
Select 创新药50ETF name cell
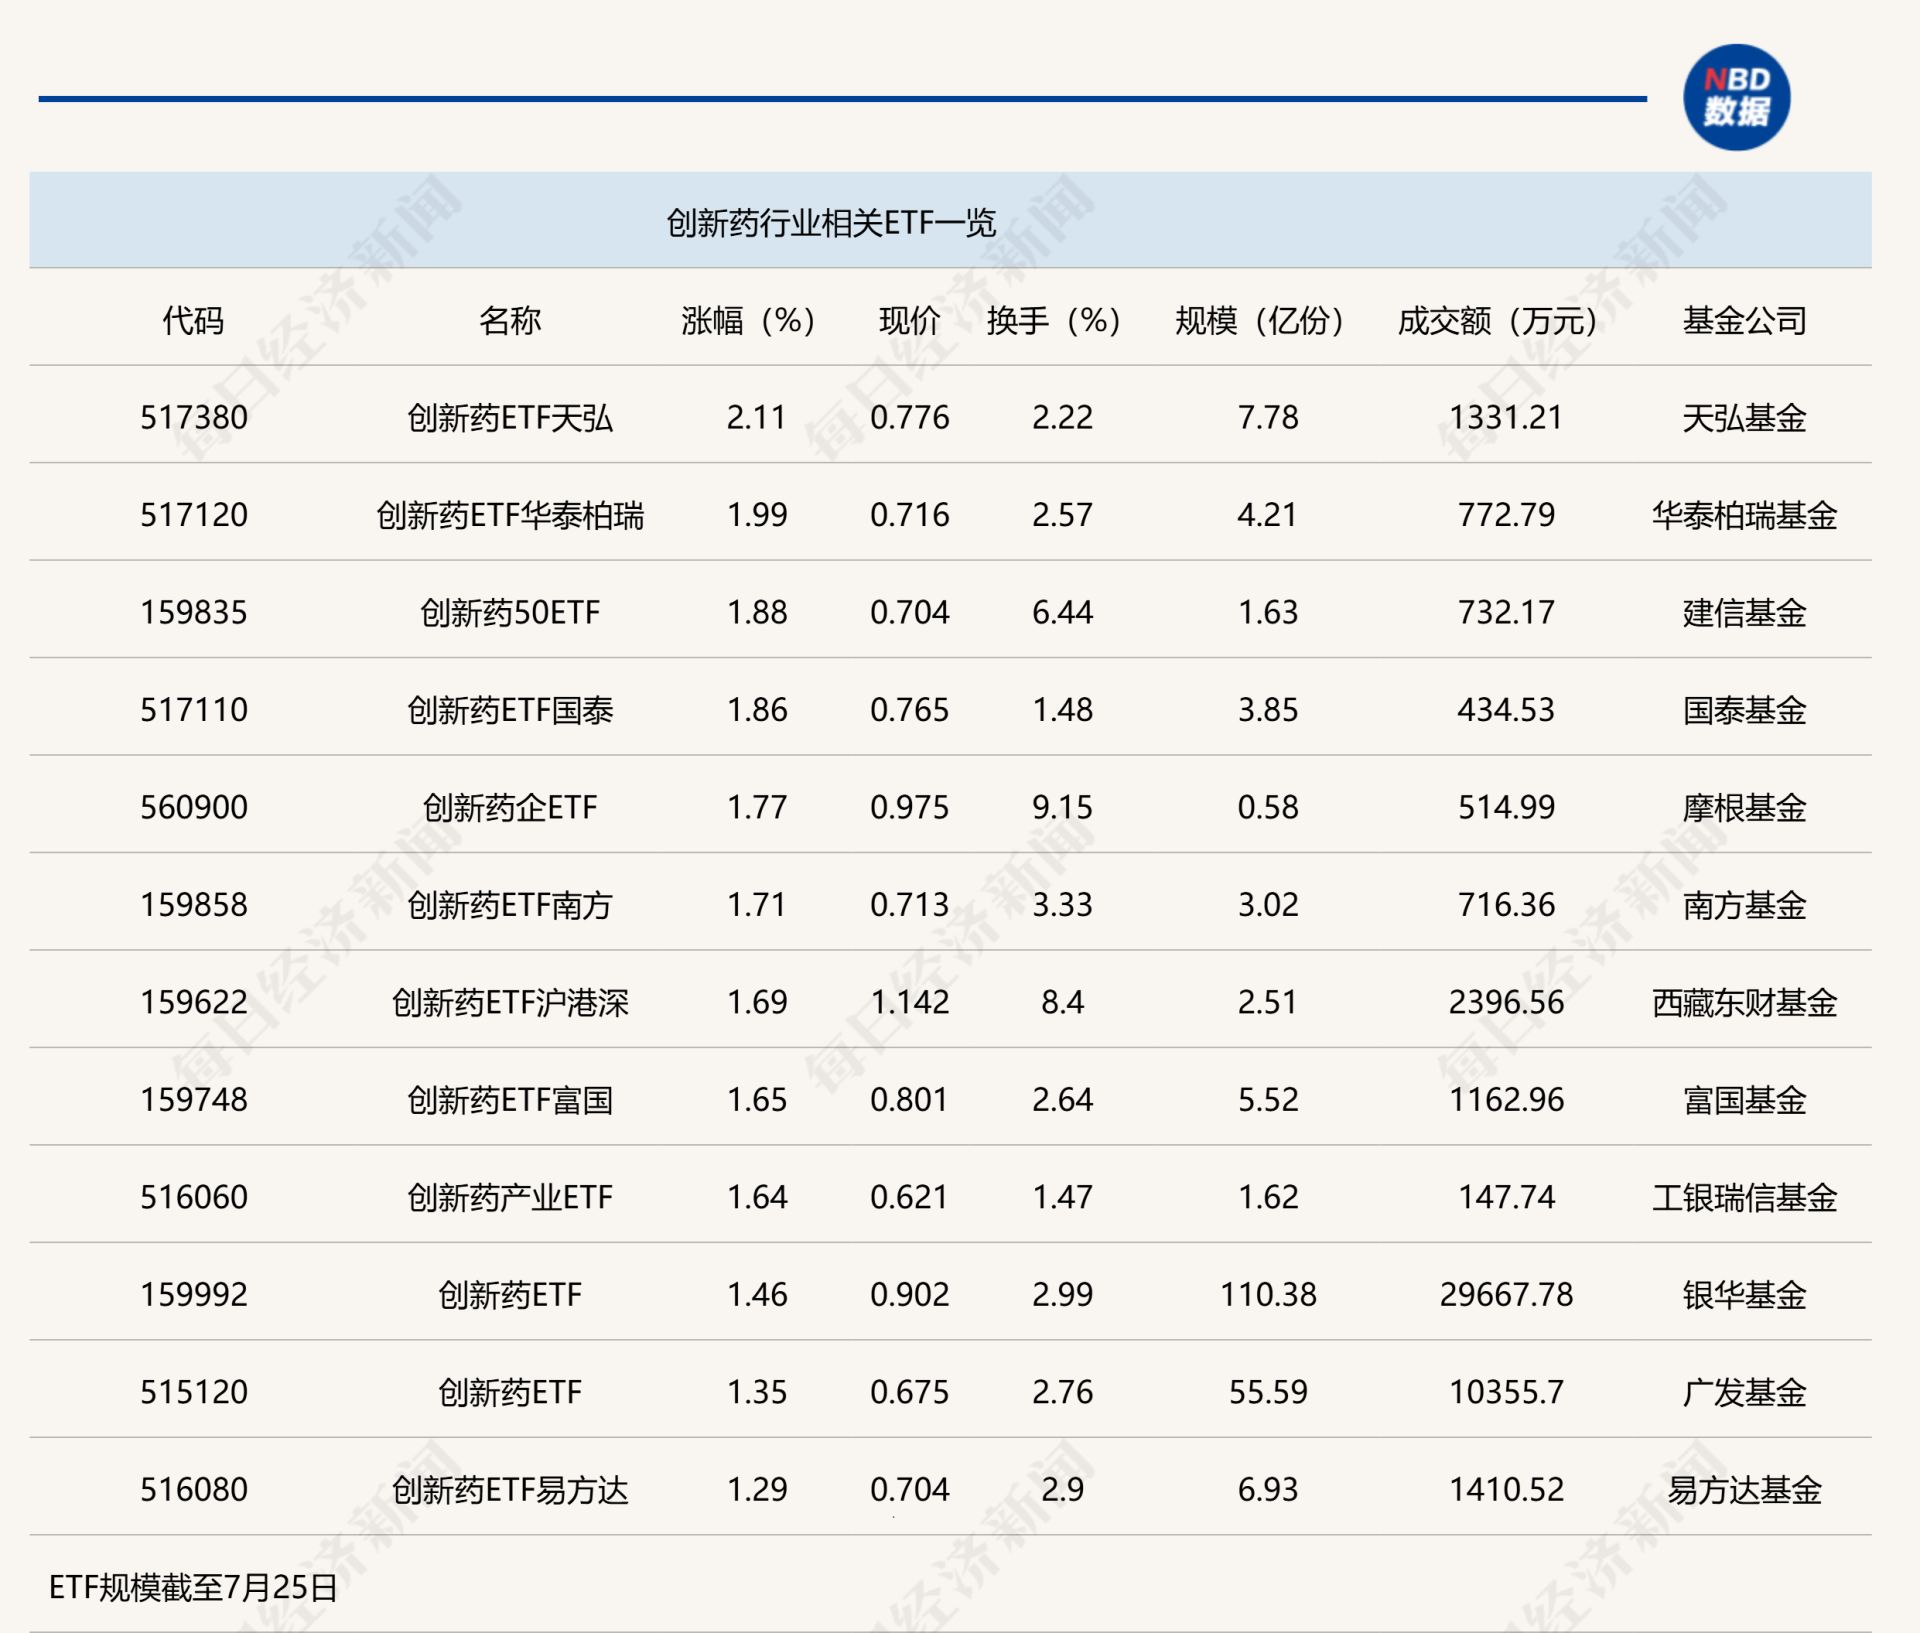coord(510,612)
